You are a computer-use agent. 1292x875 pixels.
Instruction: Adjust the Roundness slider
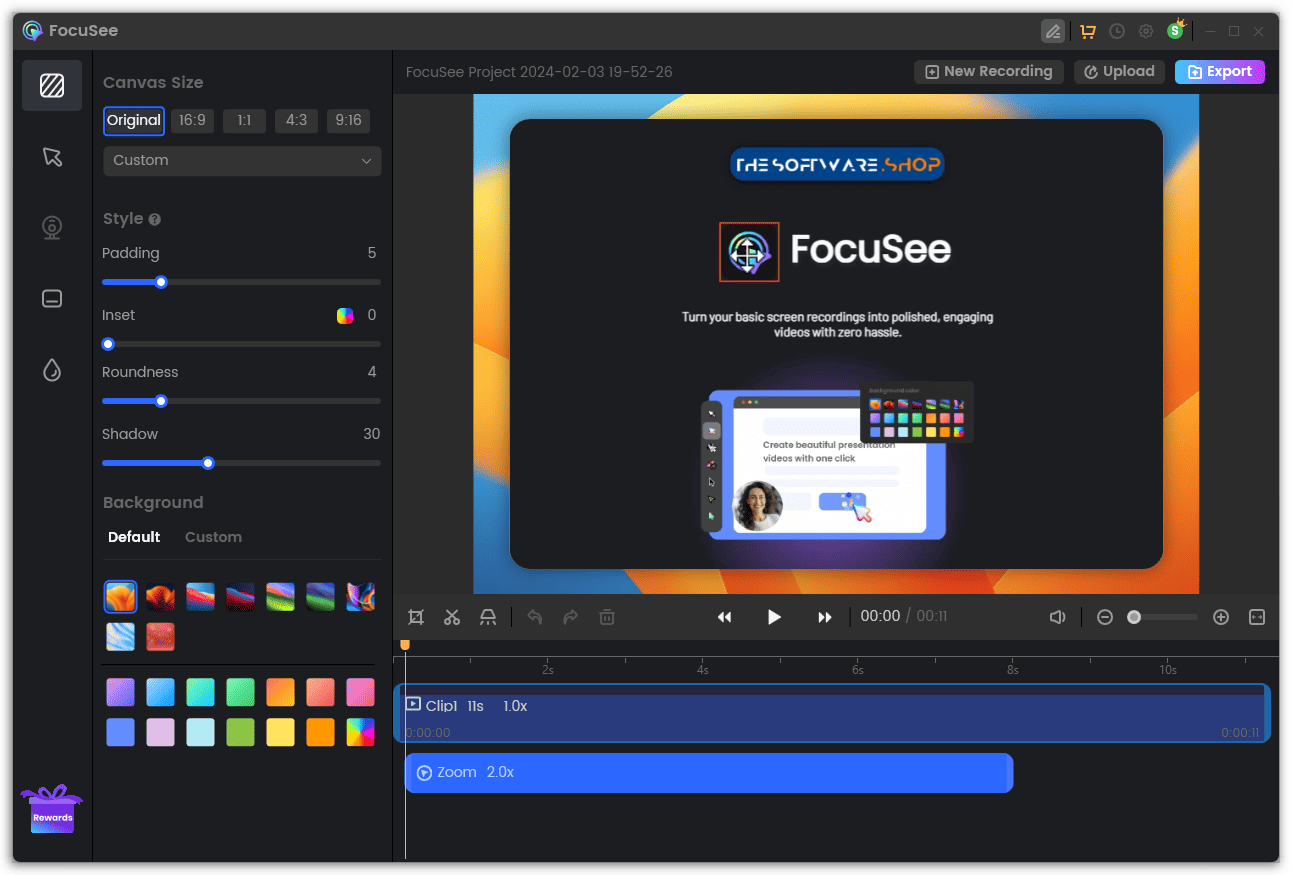[x=161, y=401]
